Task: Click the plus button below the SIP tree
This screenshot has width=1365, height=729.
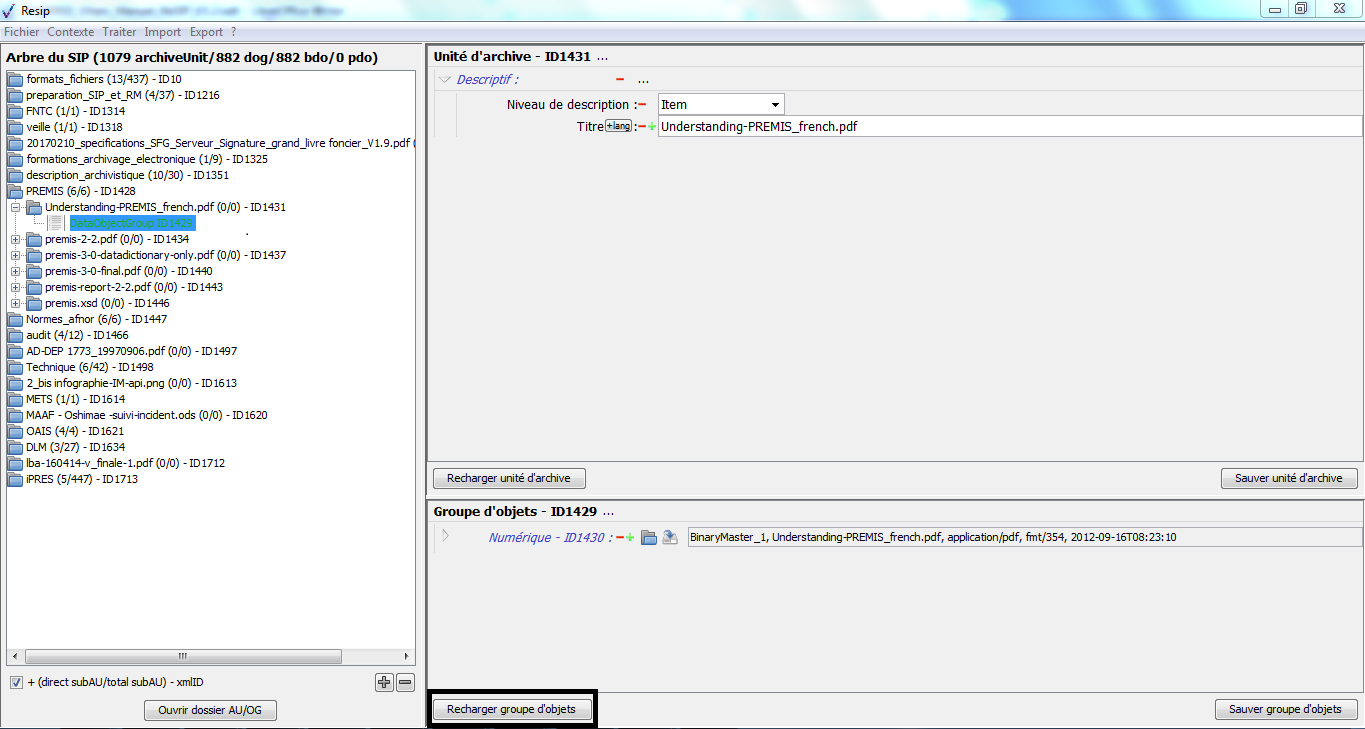Action: 384,683
